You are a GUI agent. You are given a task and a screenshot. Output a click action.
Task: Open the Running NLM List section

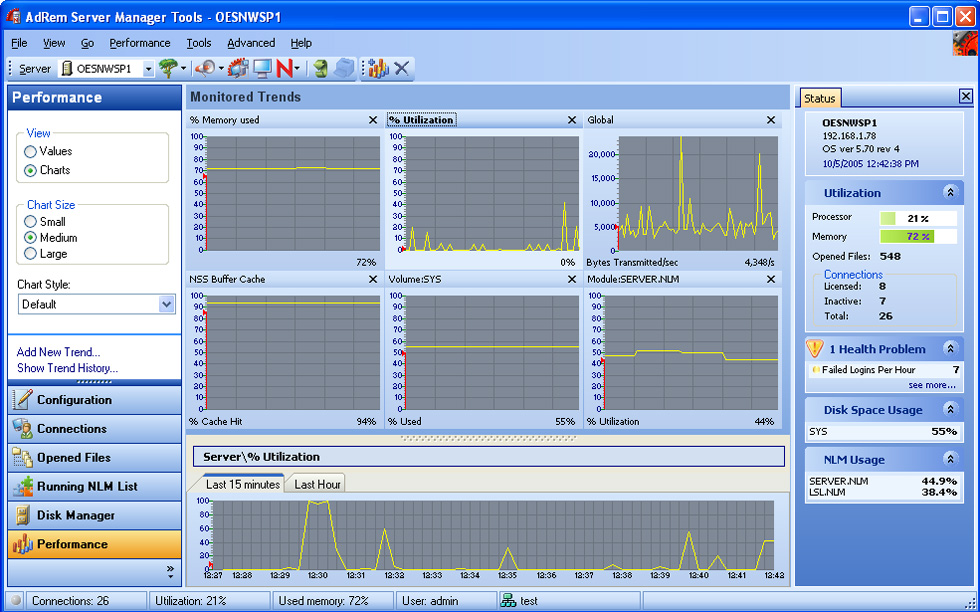94,486
